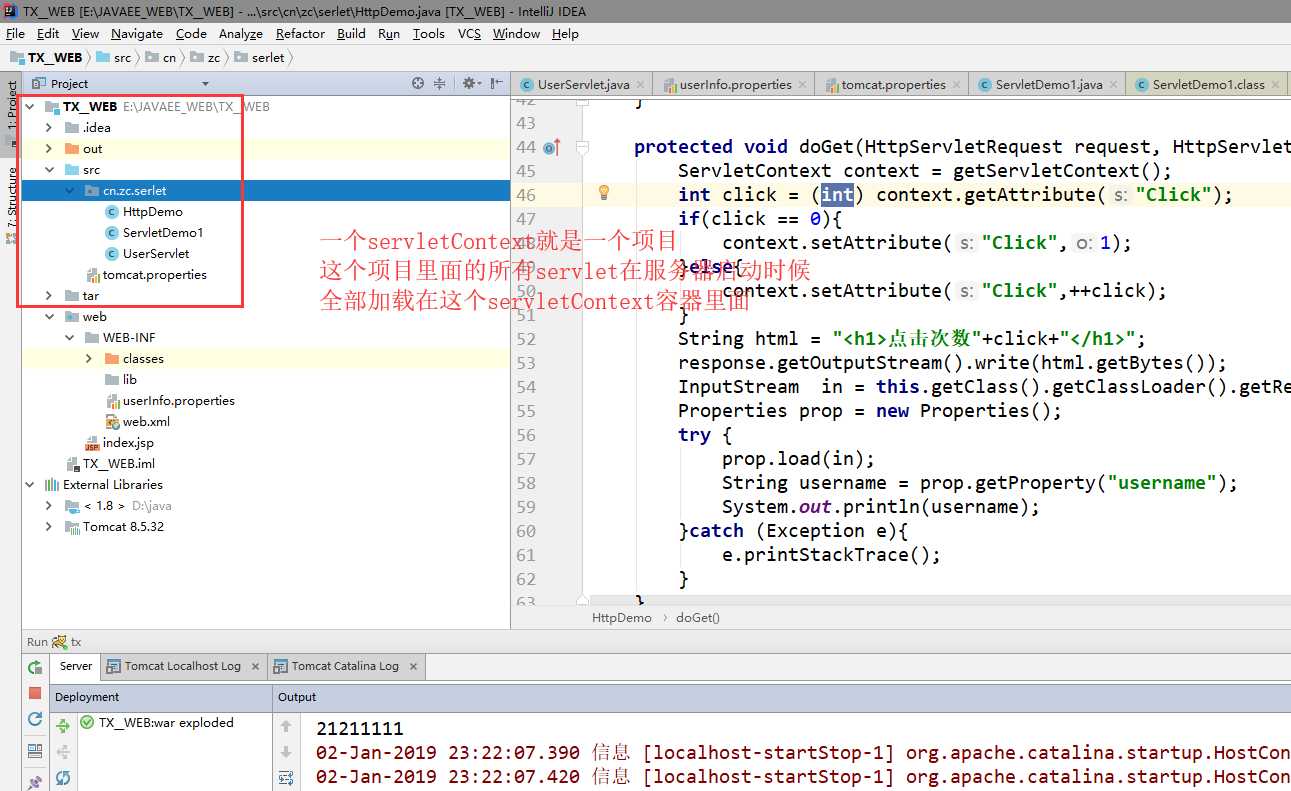Viewport: 1291px width, 791px height.
Task: Select TX_WEB.iml file in project tree
Action: [x=119, y=464]
